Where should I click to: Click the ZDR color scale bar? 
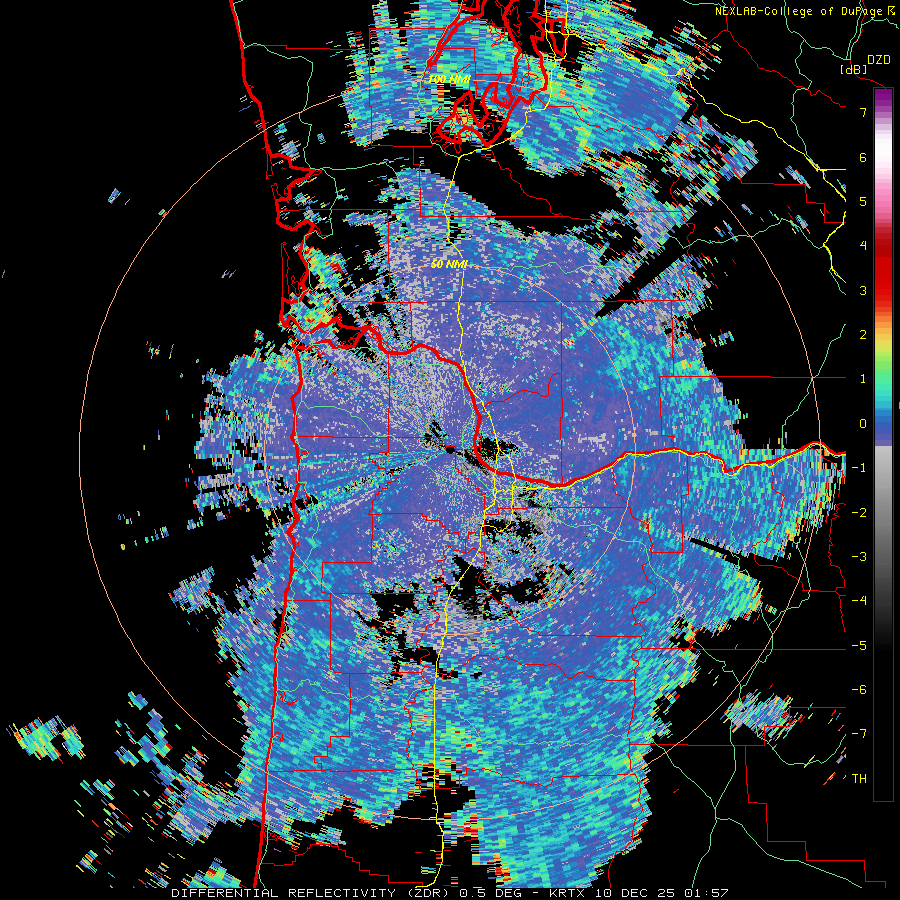pos(883,444)
